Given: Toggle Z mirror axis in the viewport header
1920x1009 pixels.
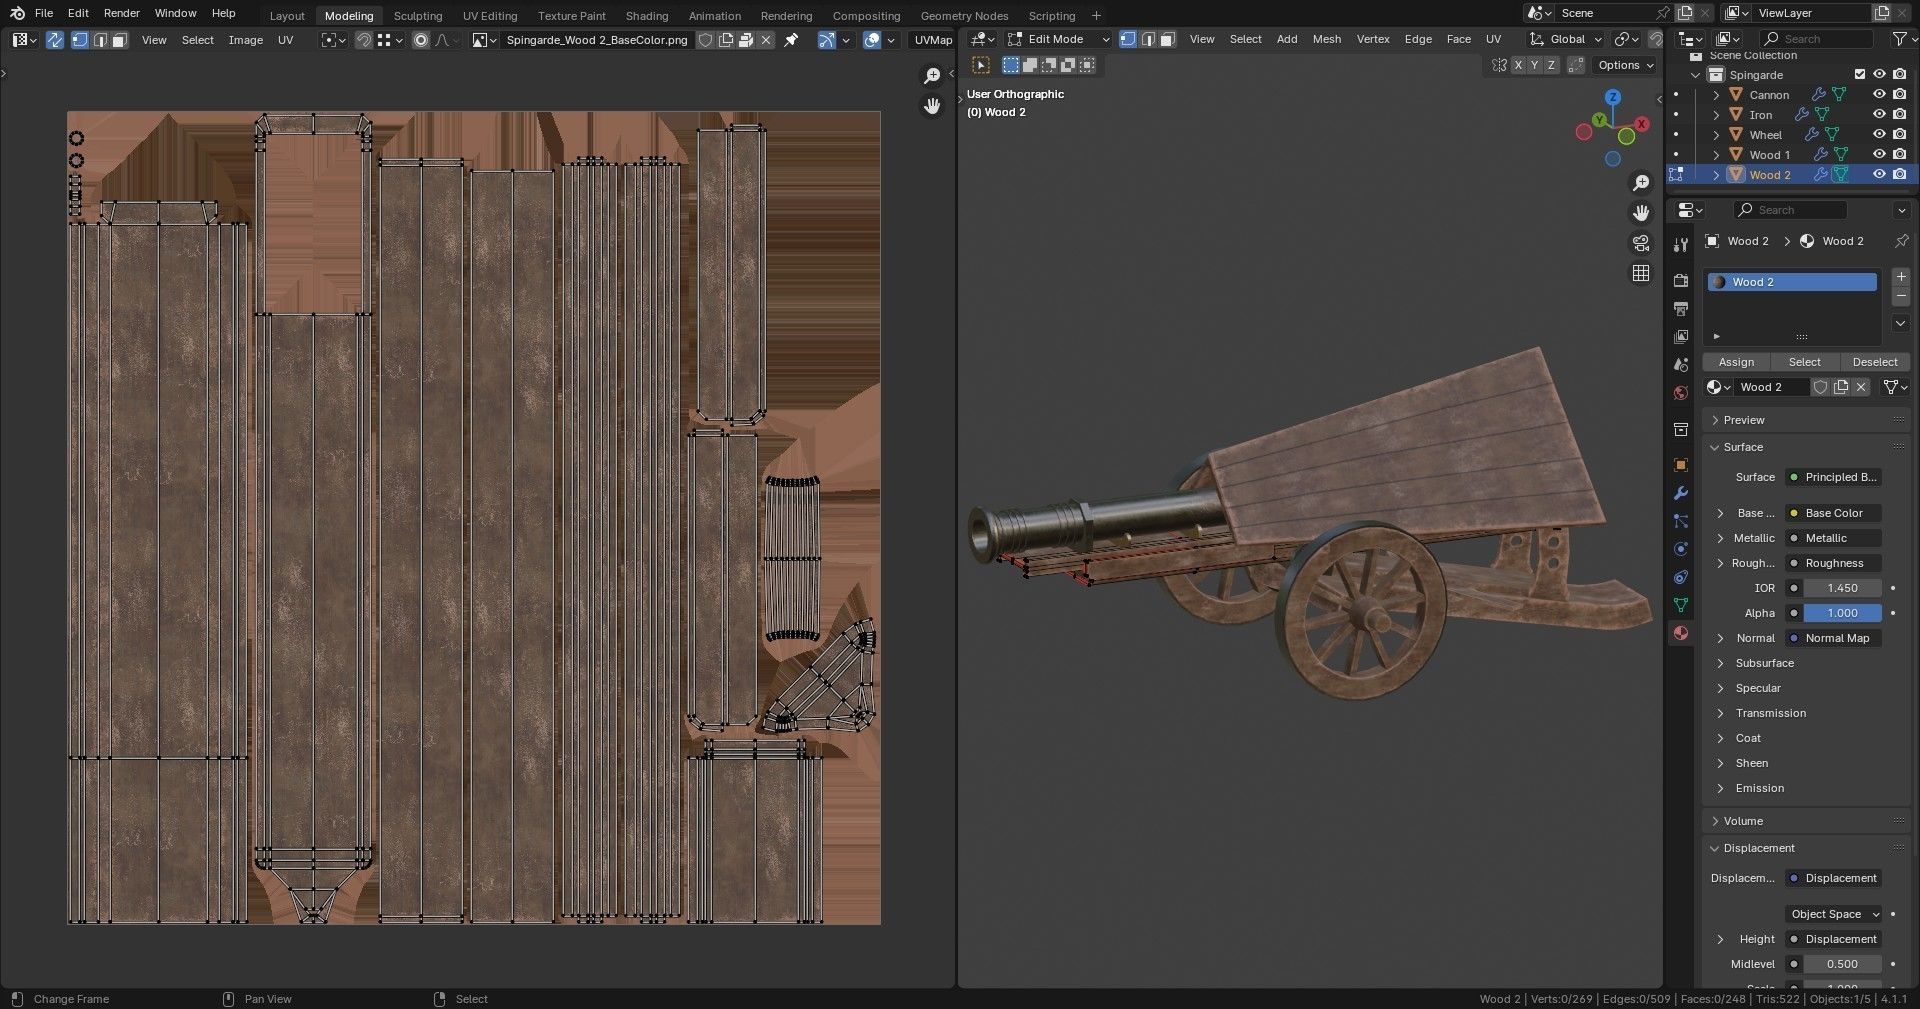Looking at the screenshot, I should click(x=1551, y=65).
